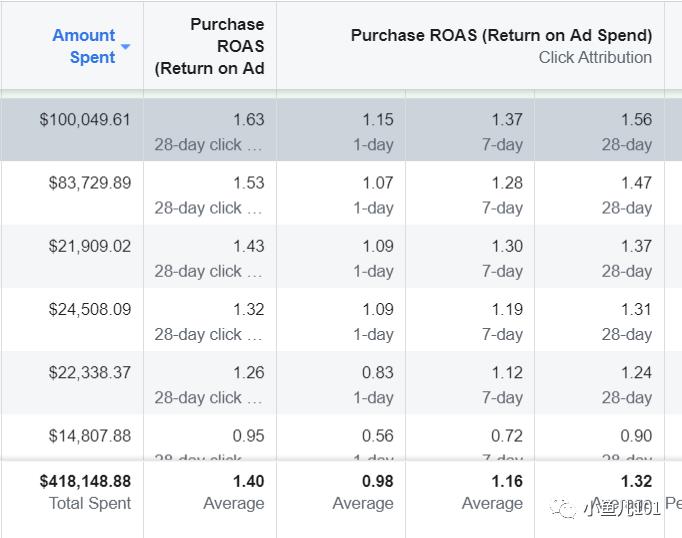
Task: Select the 1.63 Purchase ROAS value
Action: (248, 120)
